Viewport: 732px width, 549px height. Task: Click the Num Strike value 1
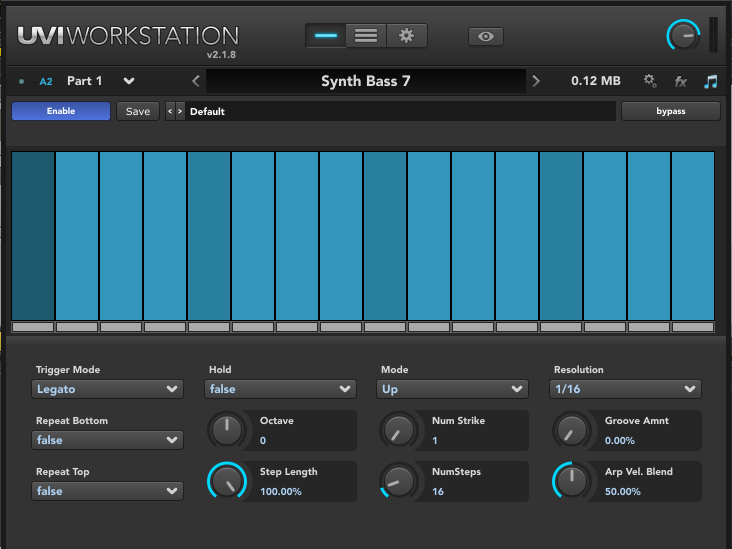435,440
